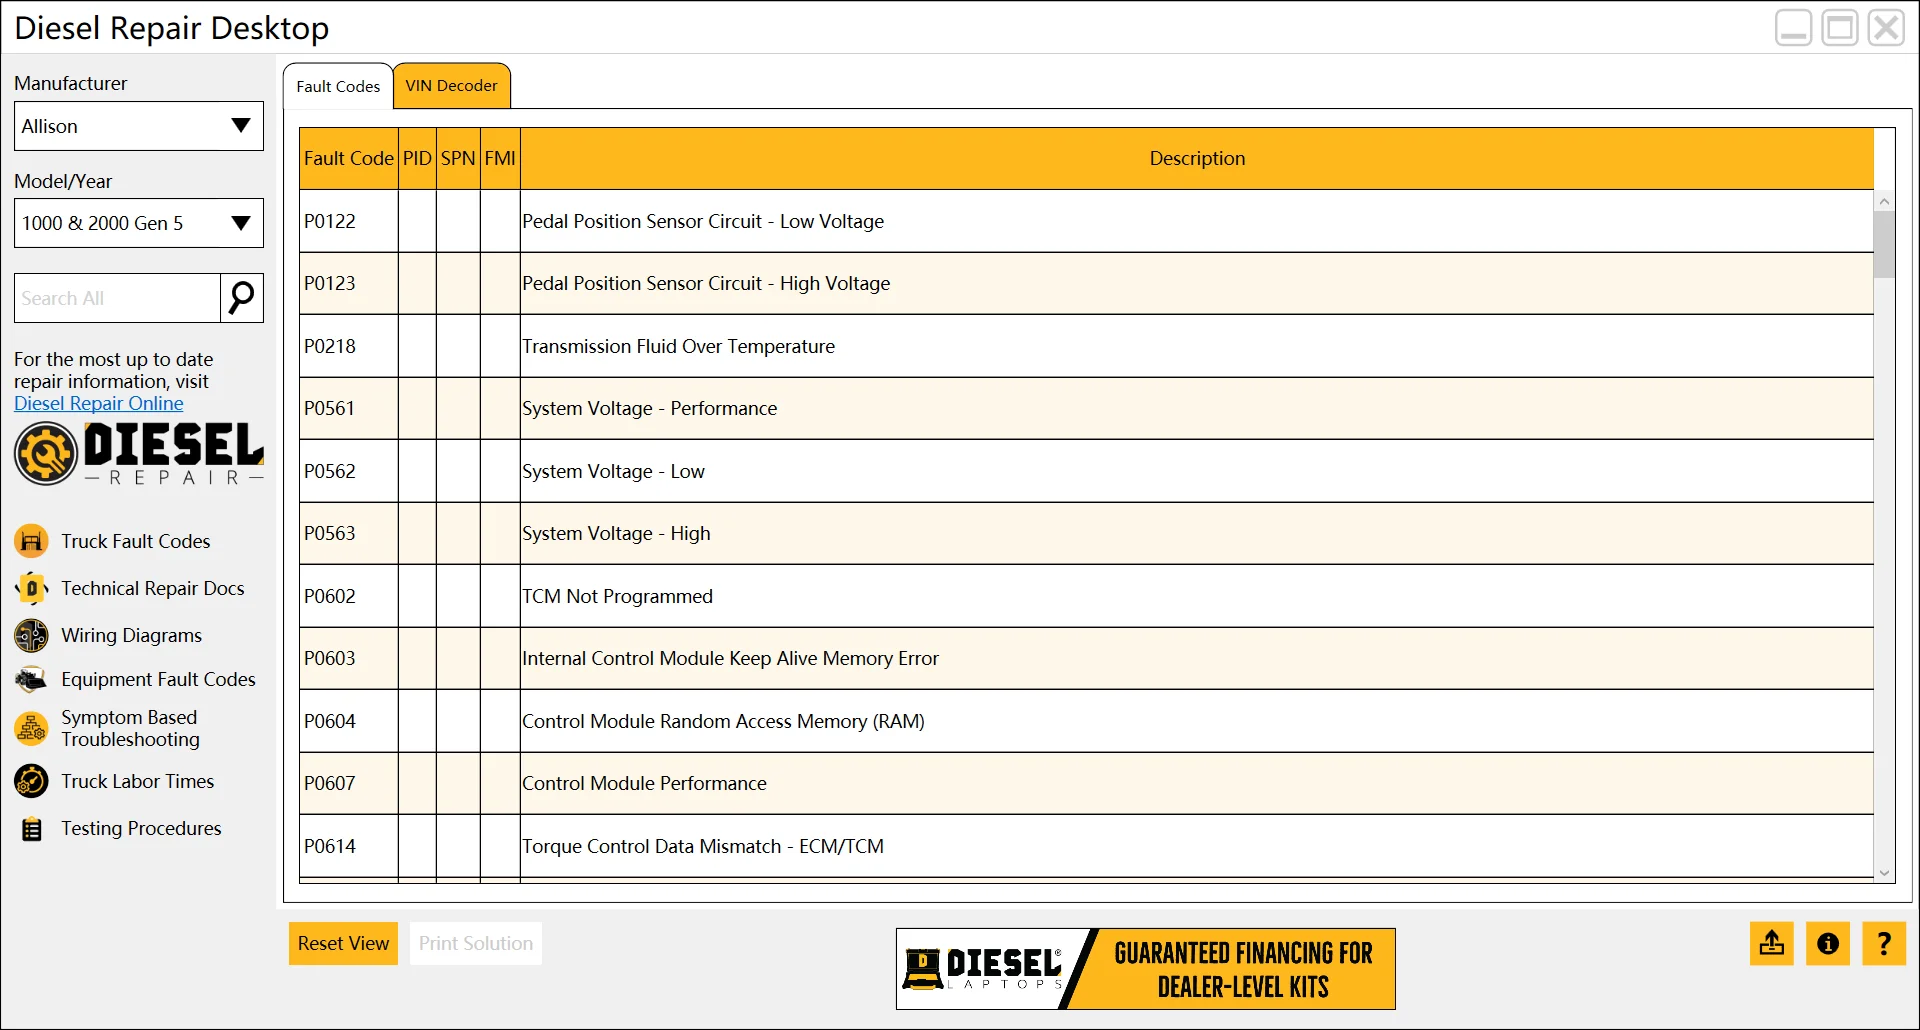Select fault code P0562 cell
This screenshot has width=1920, height=1030.
coord(348,471)
